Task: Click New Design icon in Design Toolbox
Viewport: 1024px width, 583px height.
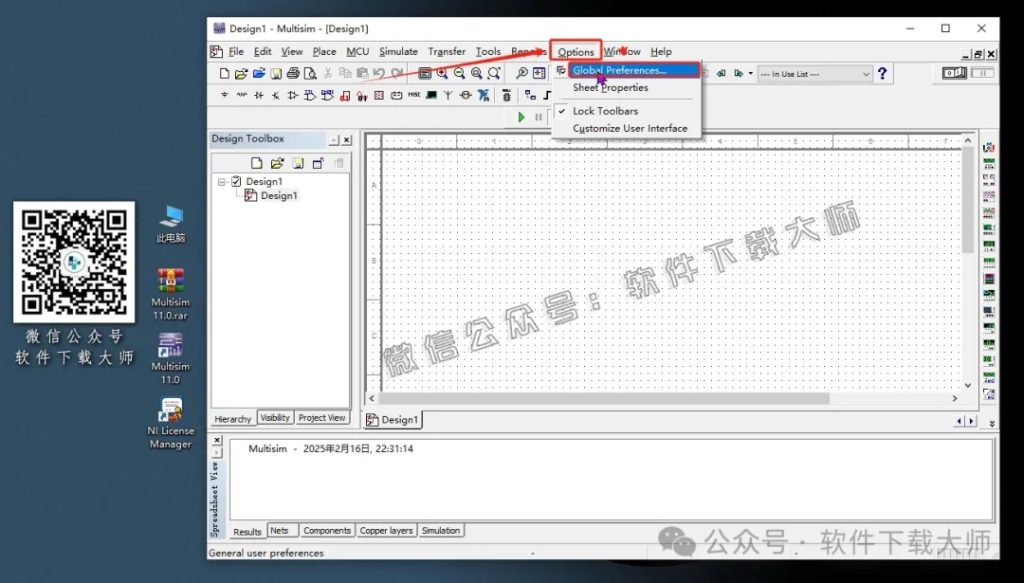Action: point(257,162)
